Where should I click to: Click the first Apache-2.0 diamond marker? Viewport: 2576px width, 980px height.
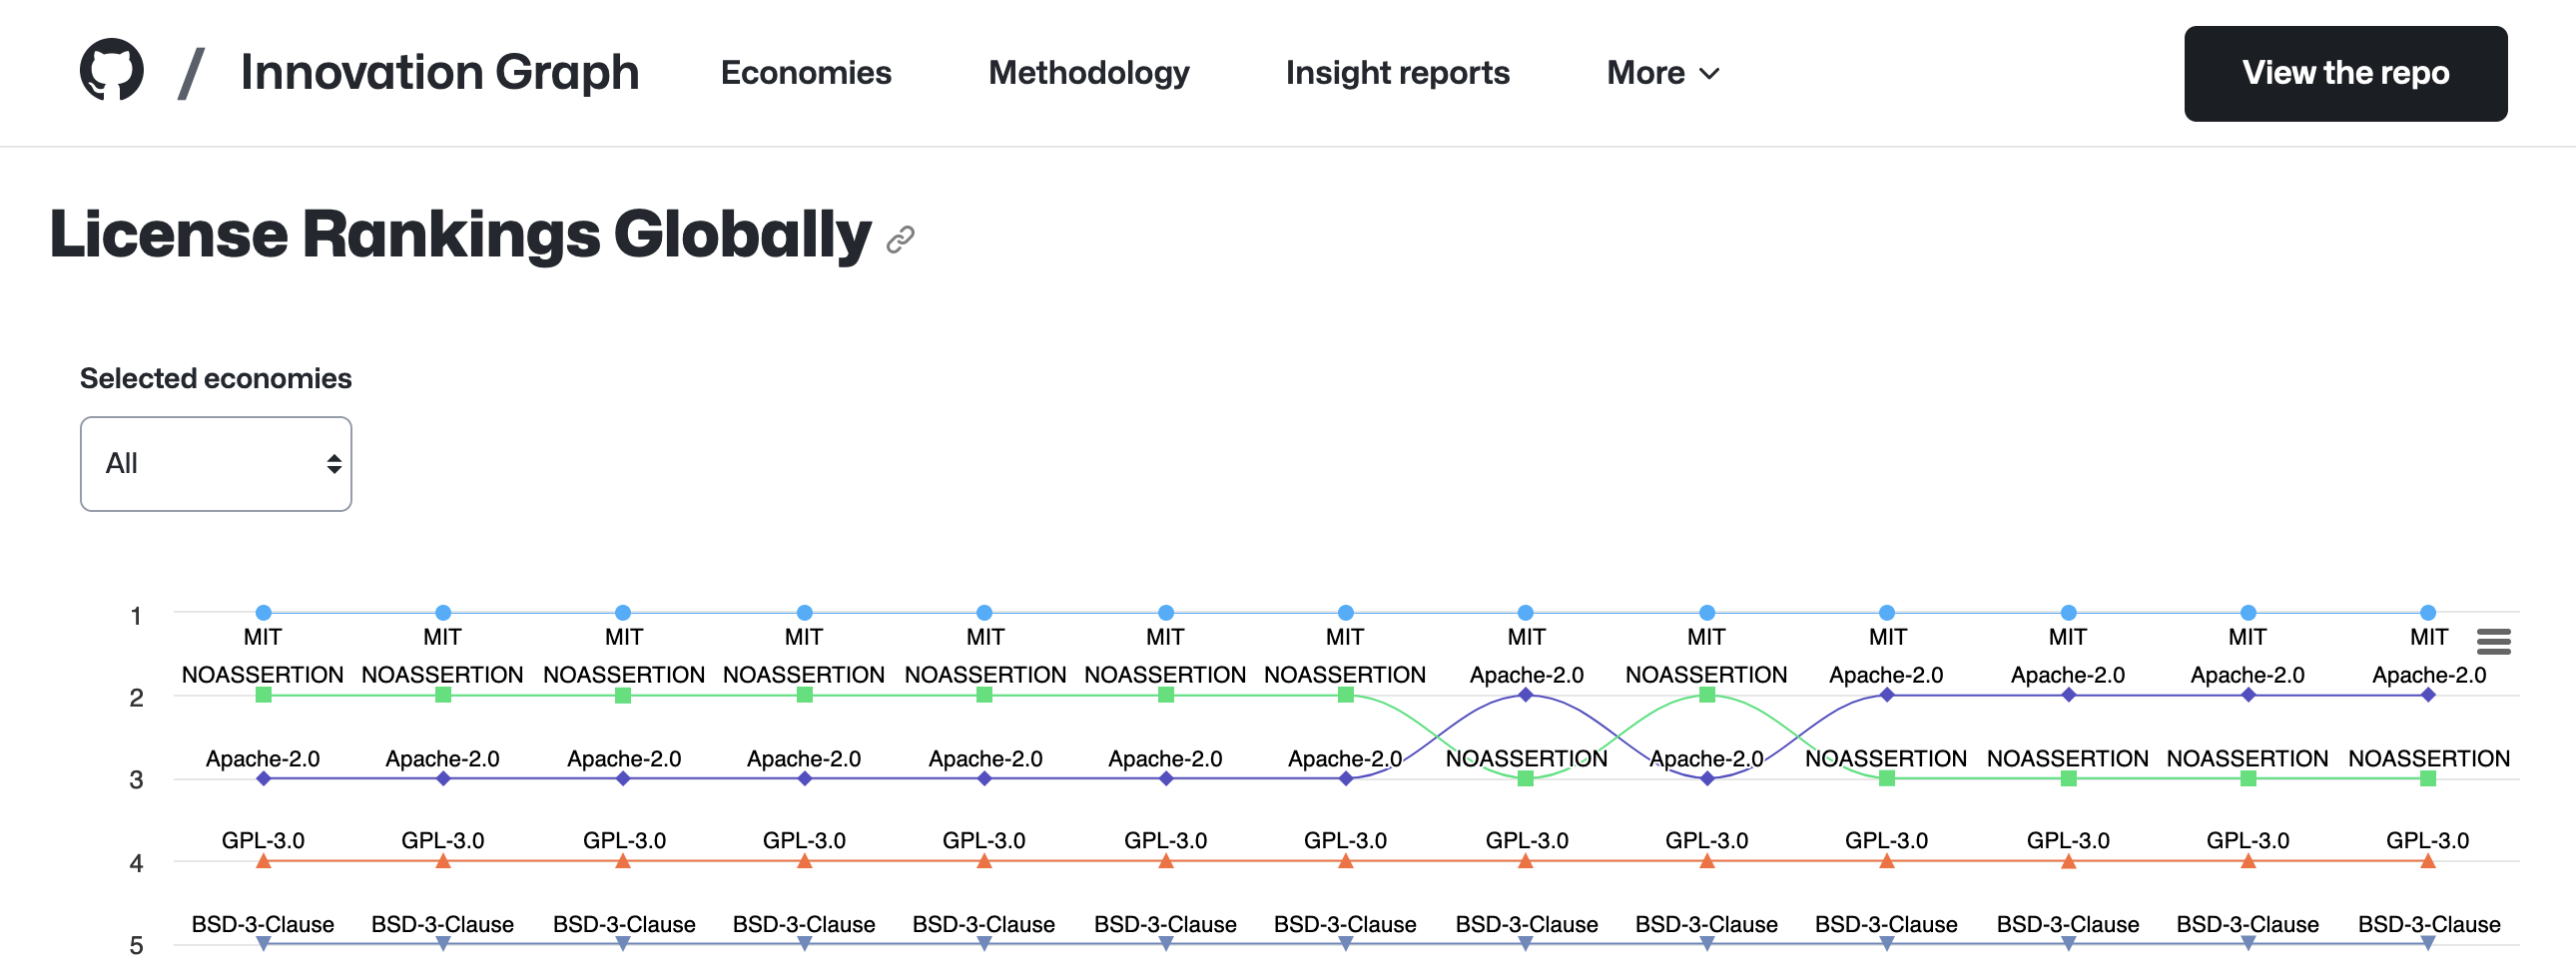click(x=263, y=778)
